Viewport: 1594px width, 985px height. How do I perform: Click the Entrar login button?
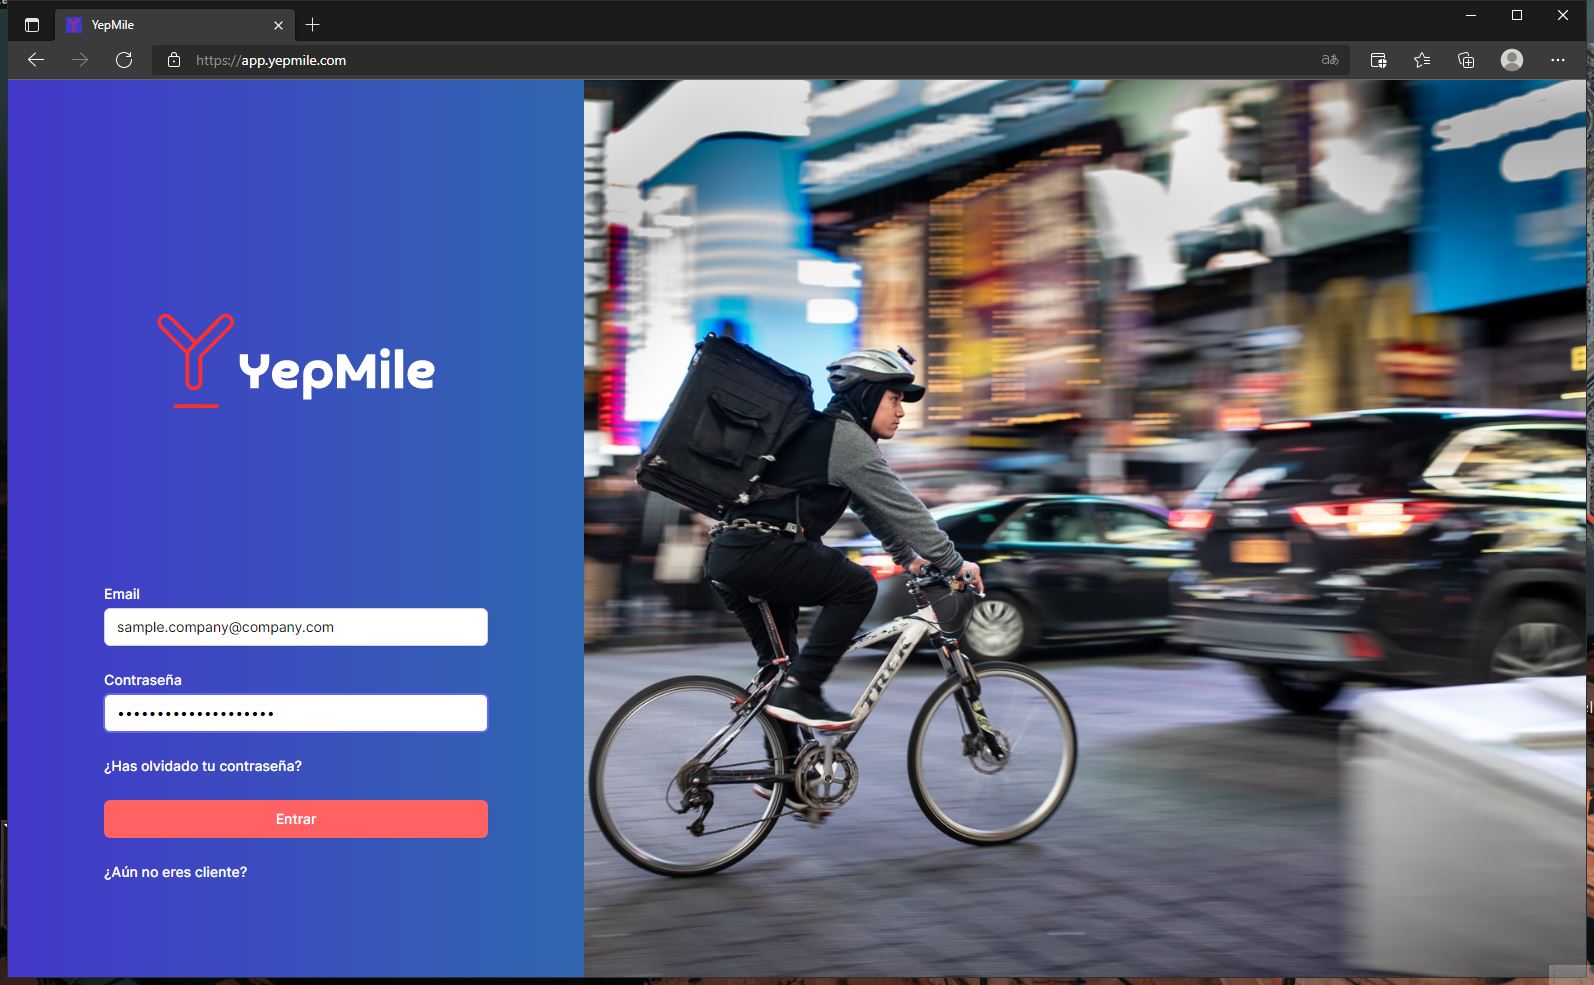(295, 819)
